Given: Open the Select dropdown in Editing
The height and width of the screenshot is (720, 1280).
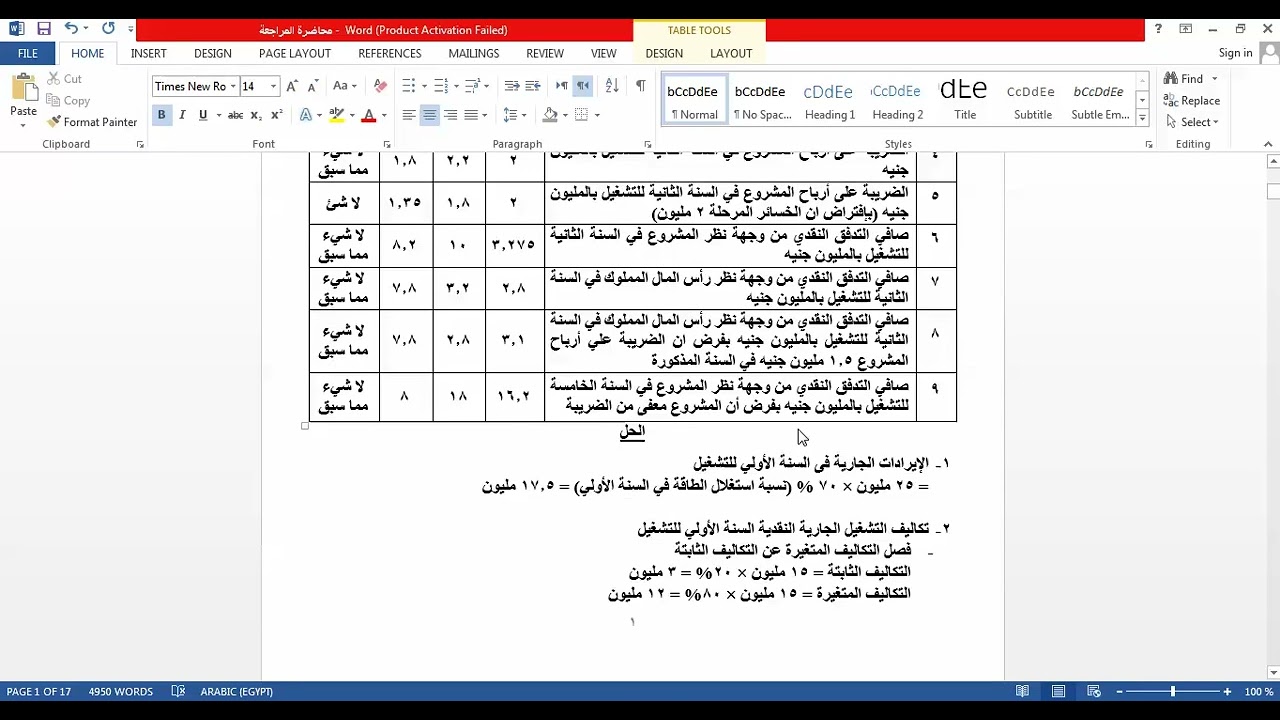Looking at the screenshot, I should 1191,122.
